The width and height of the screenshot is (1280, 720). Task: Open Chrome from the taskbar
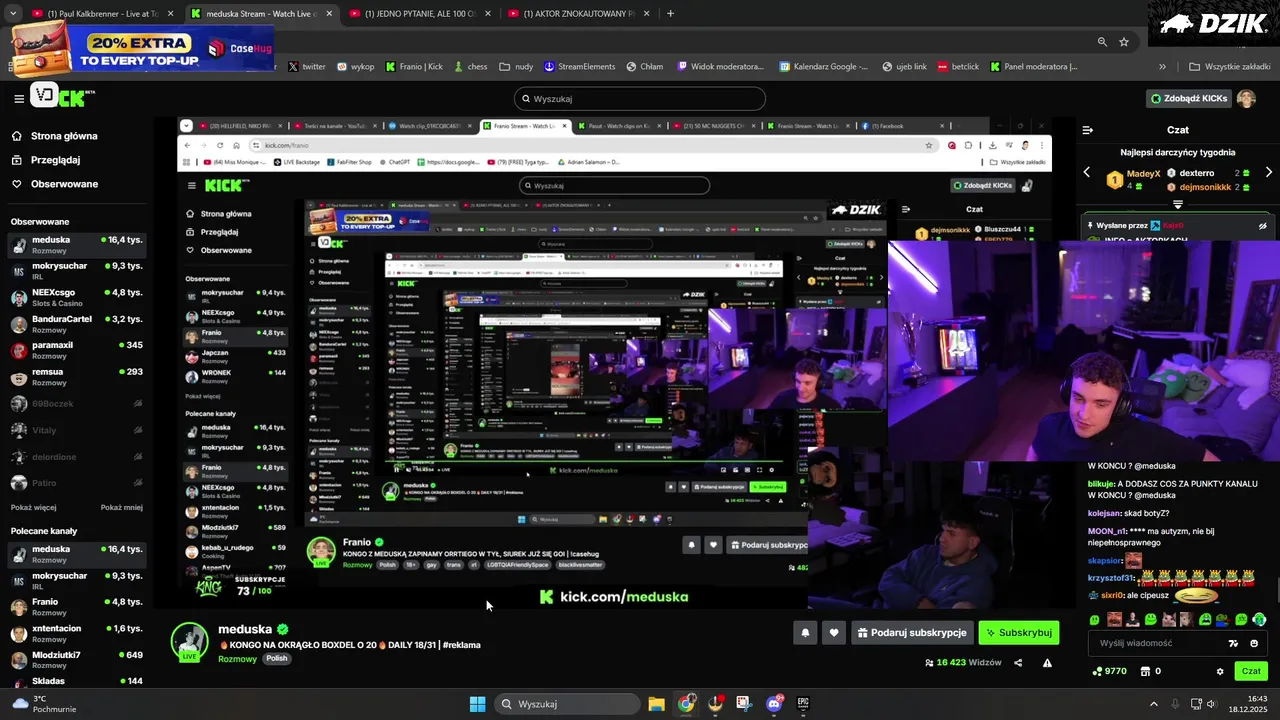686,704
